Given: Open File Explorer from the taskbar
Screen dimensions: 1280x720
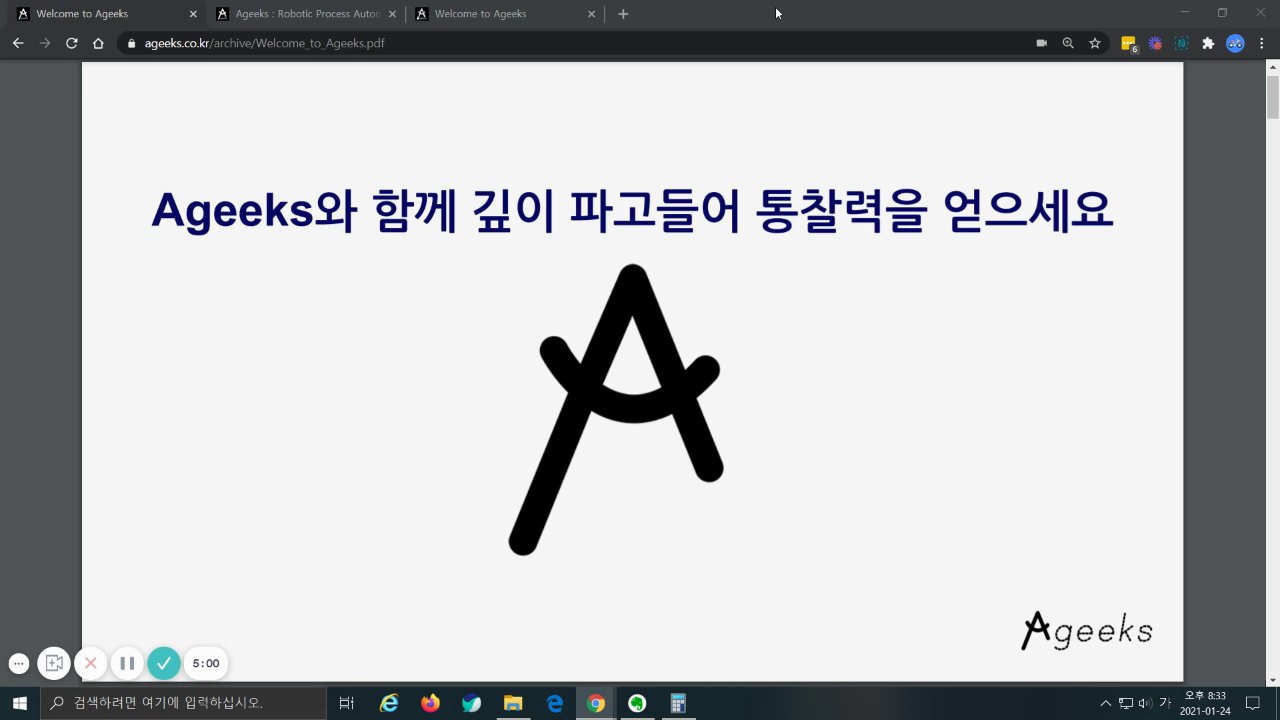Looking at the screenshot, I should (513, 703).
